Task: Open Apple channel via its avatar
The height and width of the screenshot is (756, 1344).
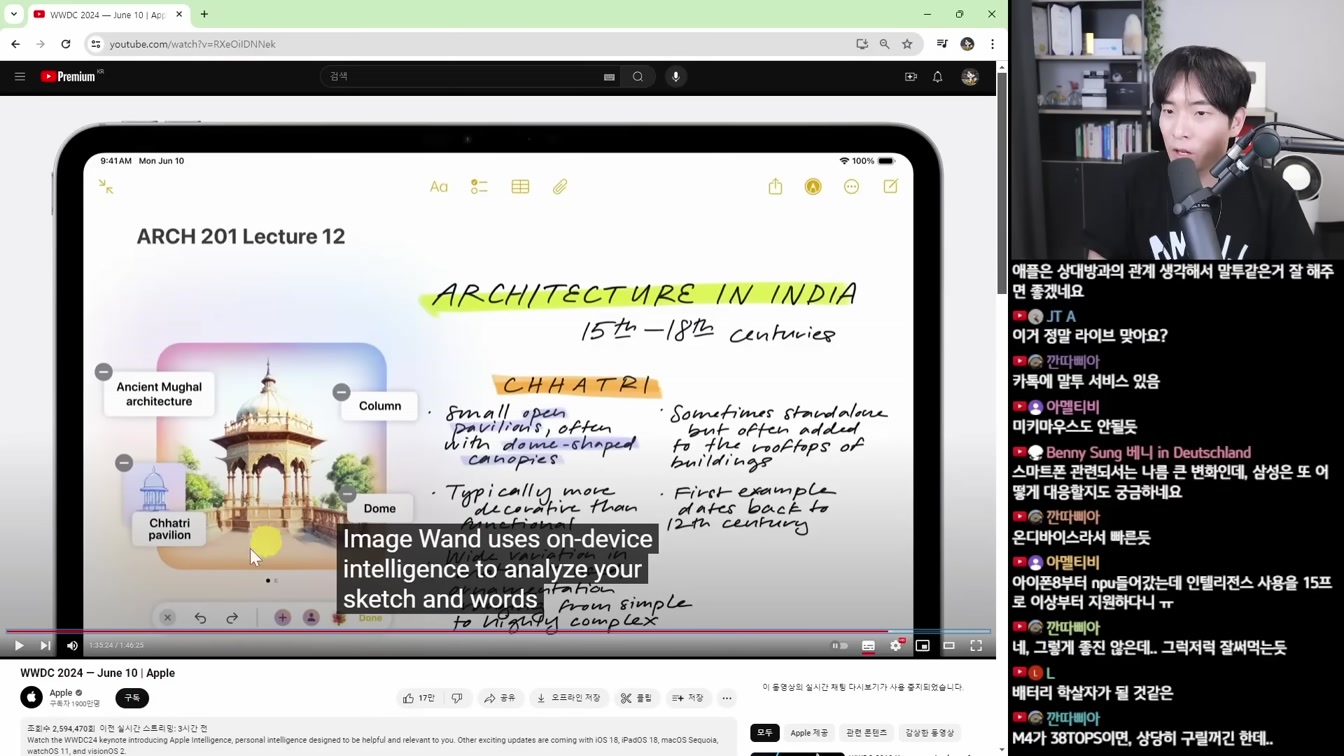Action: tap(32, 697)
